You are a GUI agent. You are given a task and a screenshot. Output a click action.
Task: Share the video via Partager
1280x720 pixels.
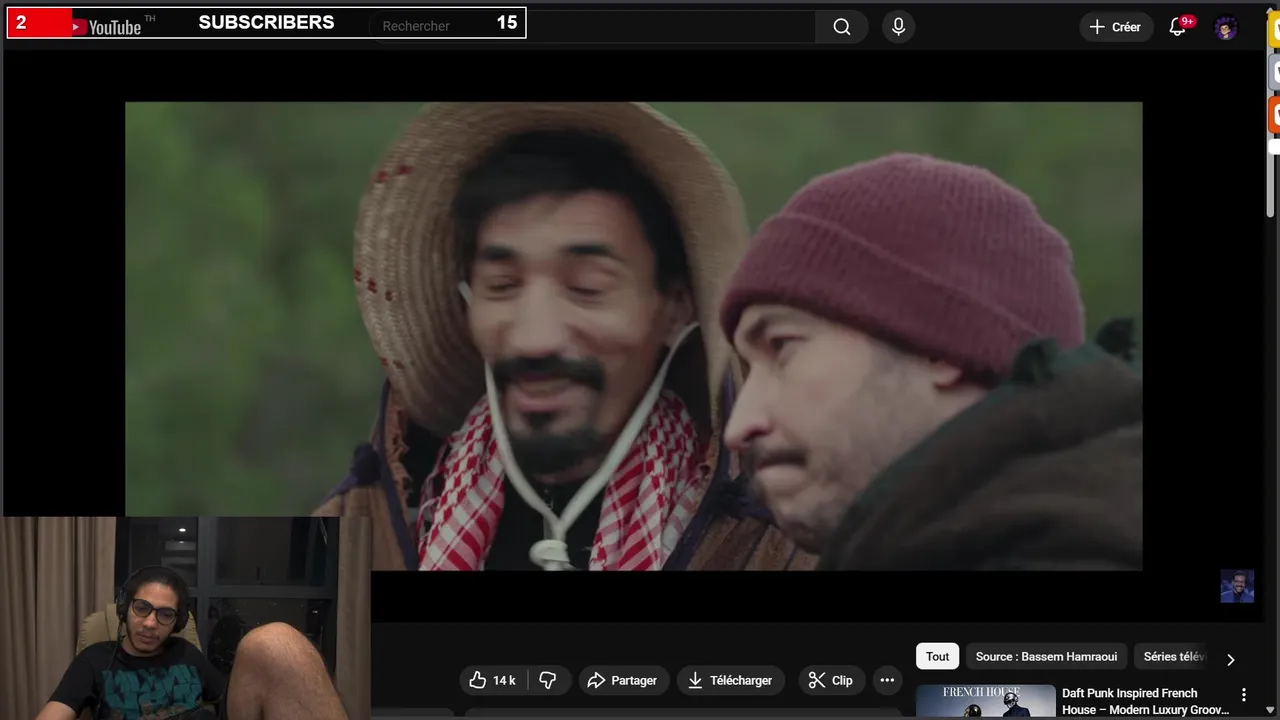622,680
